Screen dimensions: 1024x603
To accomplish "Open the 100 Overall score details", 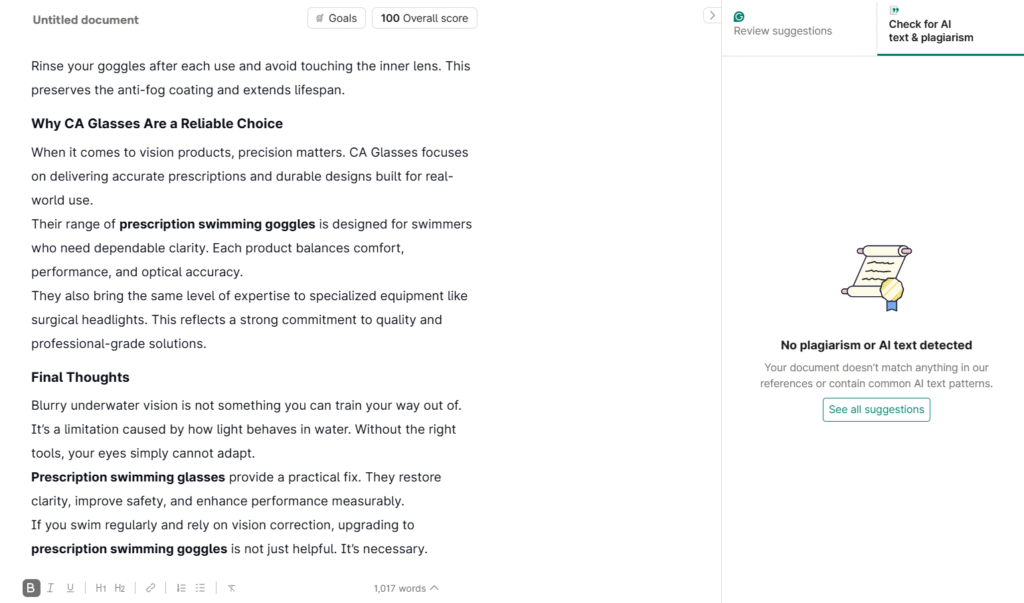I will 424,18.
